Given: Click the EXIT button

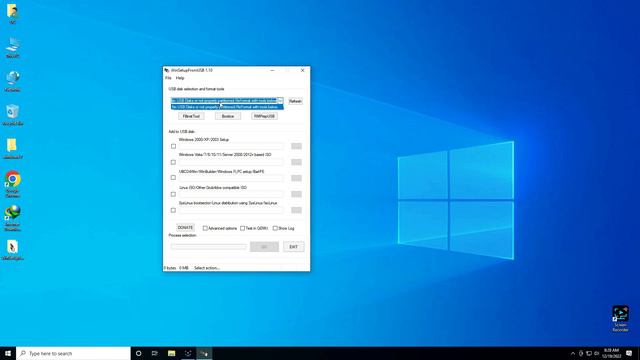Looking at the screenshot, I should tap(293, 247).
